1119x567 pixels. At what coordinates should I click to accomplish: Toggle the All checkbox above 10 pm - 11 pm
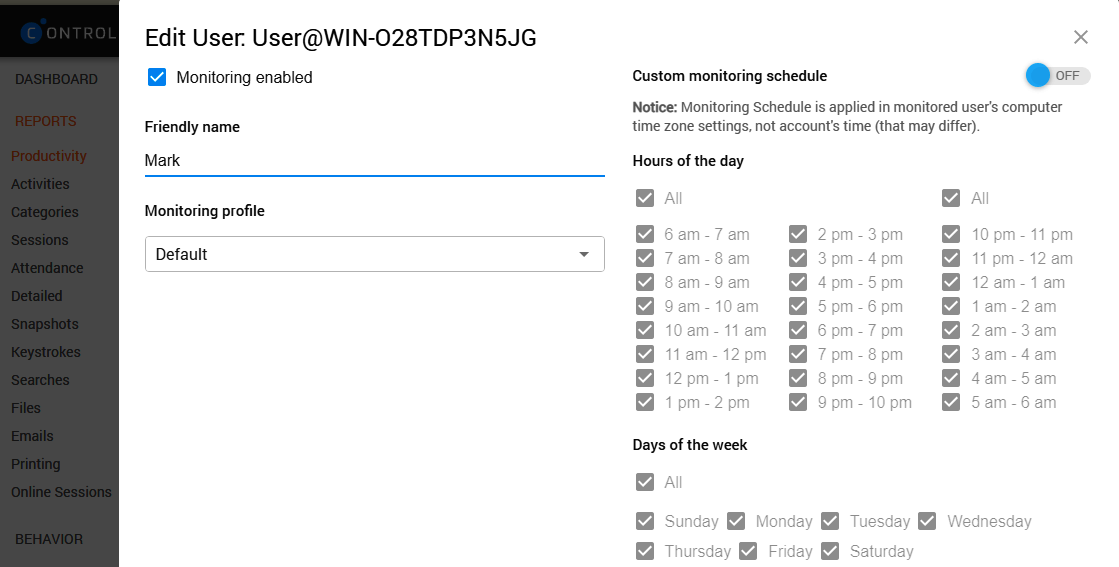(951, 198)
